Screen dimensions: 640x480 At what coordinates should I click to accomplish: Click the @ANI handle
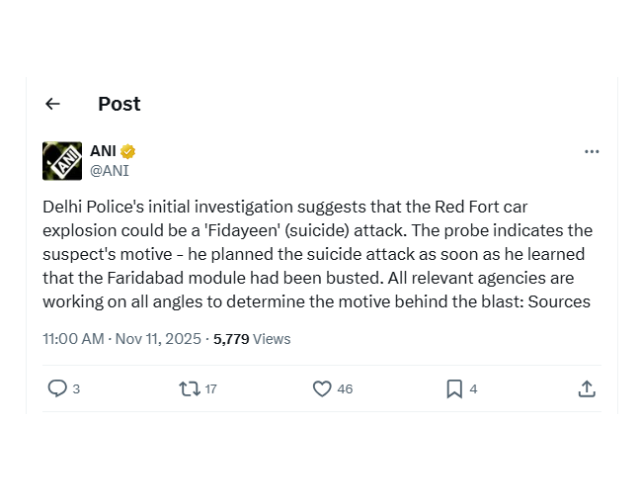pyautogui.click(x=109, y=170)
